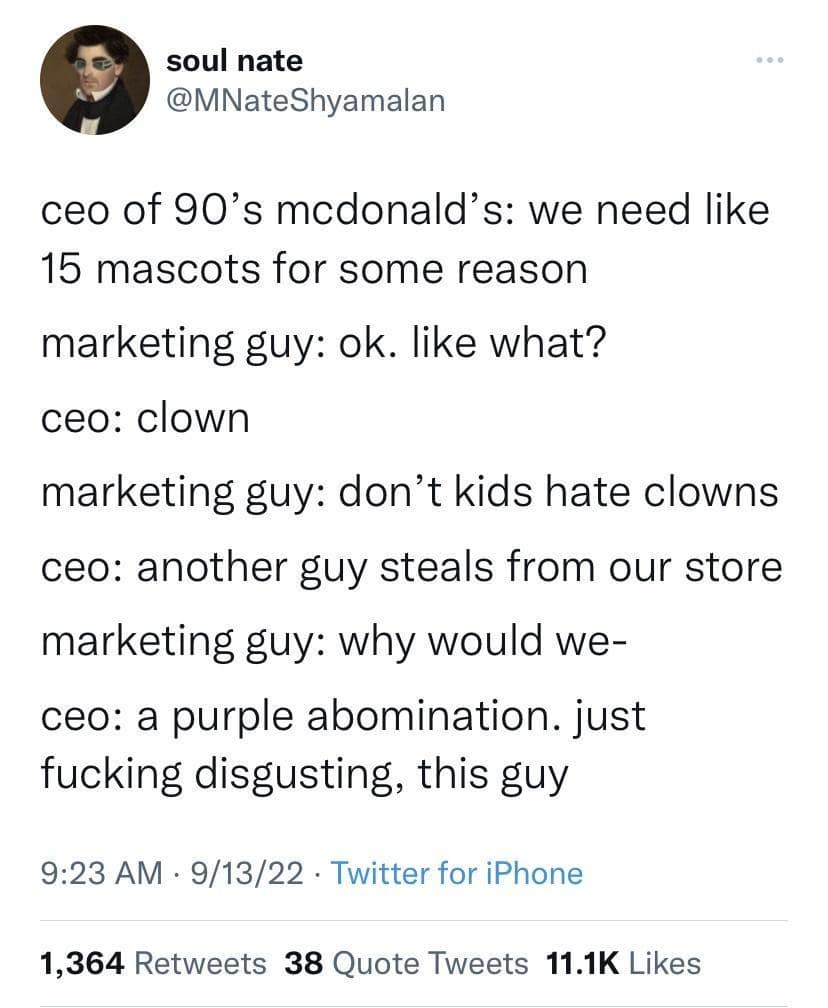The image size is (828, 1008).
Task: Open the tweet's three-dot more options menu
Action: 770,62
